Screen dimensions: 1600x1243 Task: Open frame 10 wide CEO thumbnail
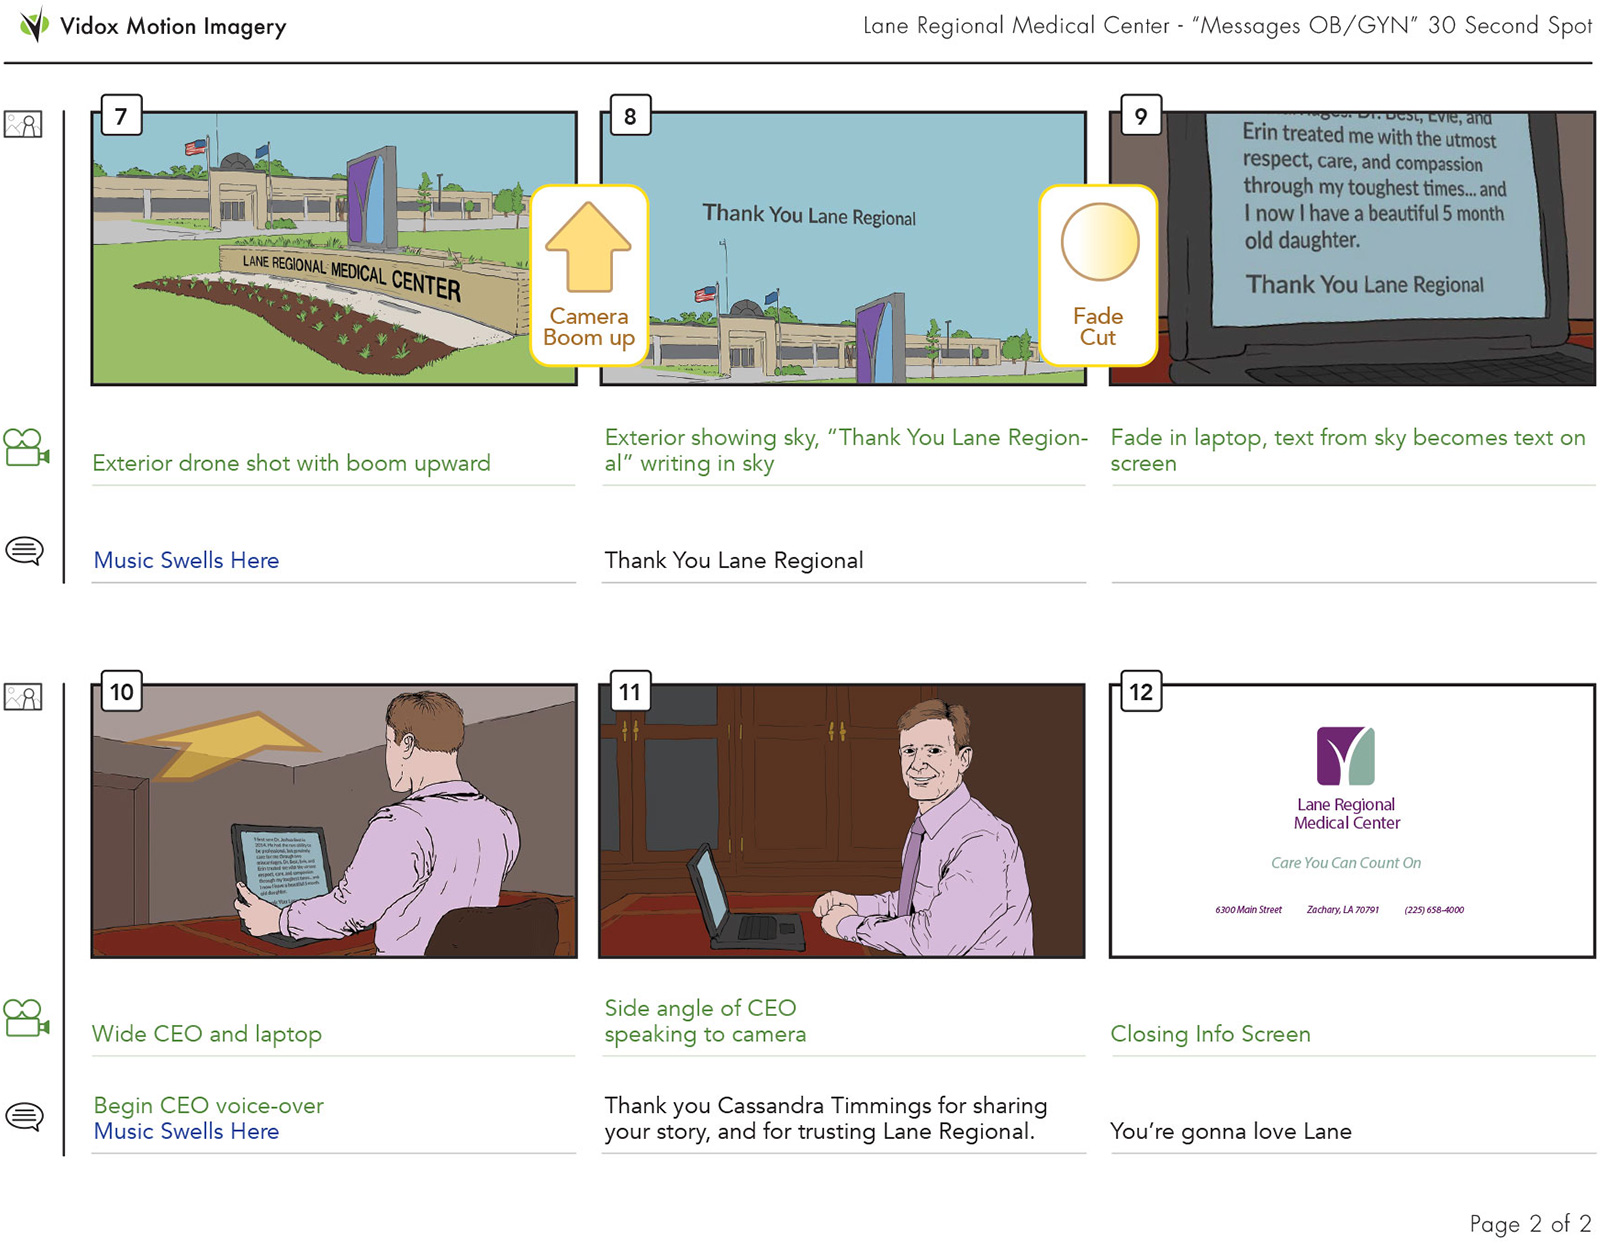coord(334,821)
